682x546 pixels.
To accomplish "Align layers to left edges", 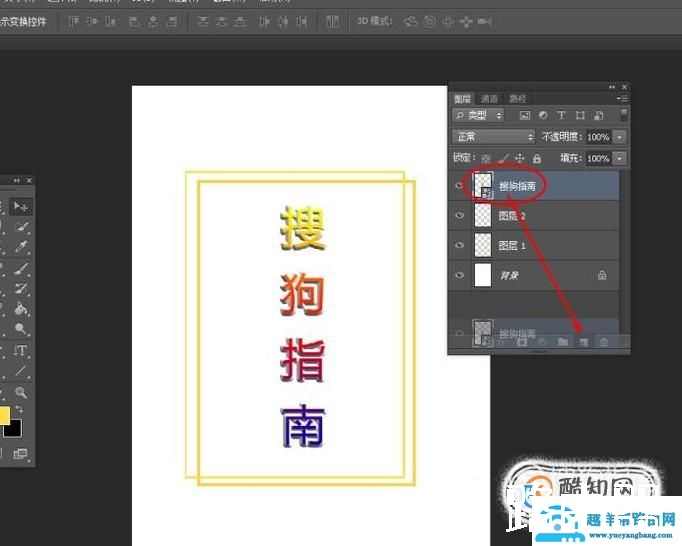I will point(134,21).
